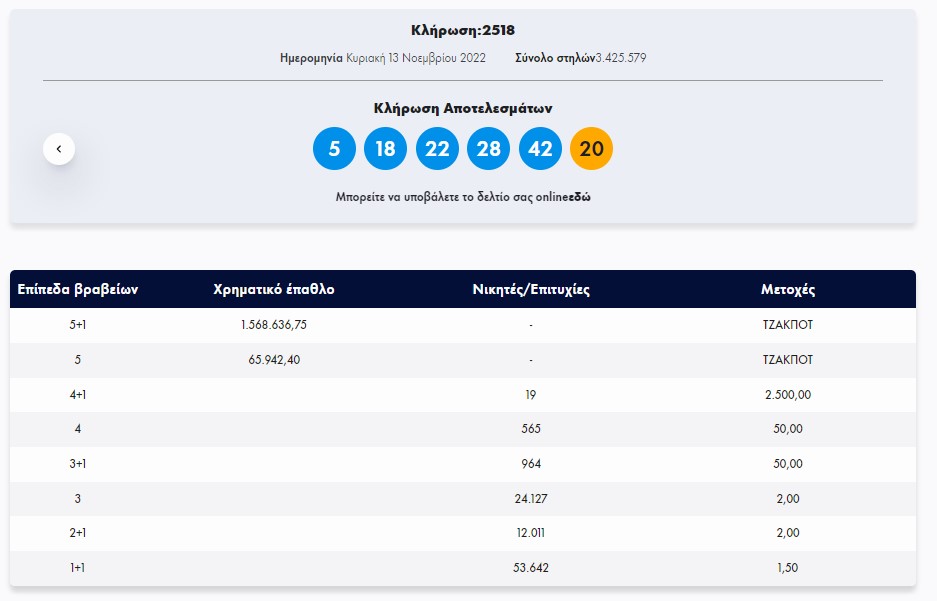Screen dimensions: 937x601
Task: Open the 'εδώ' online submission link
Action: pyautogui.click(x=579, y=197)
